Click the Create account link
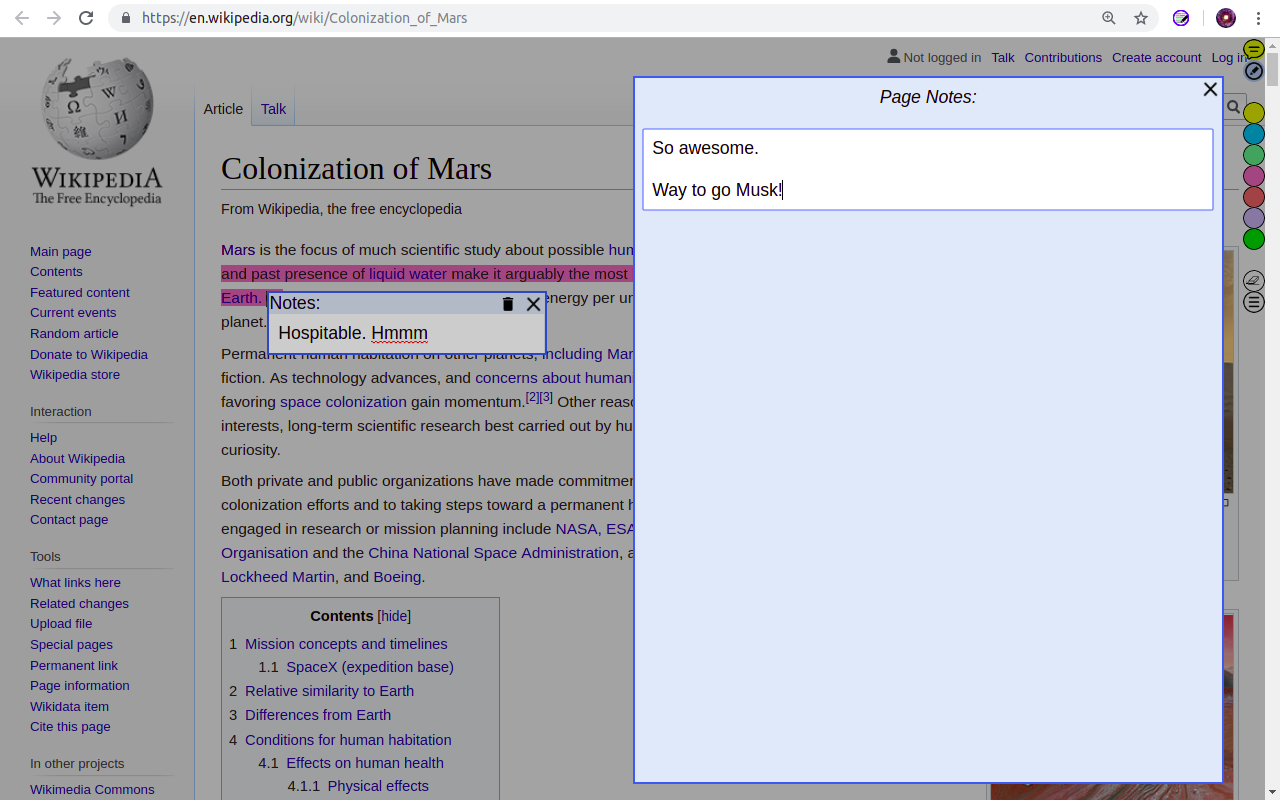This screenshot has height=800, width=1280. (1156, 57)
